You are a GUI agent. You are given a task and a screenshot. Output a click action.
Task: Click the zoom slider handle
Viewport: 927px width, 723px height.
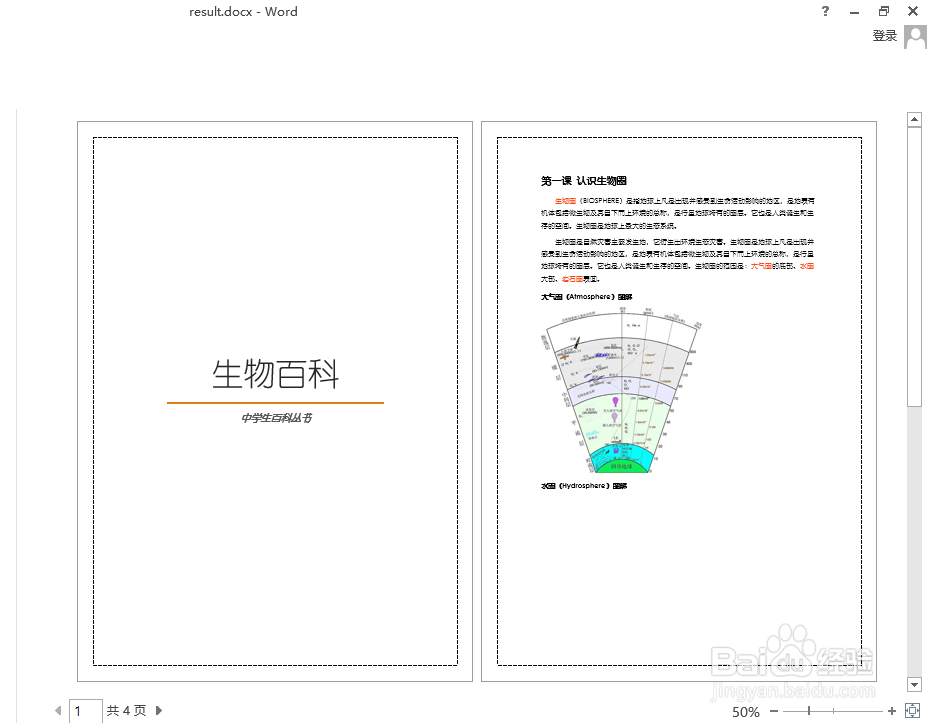(809, 711)
